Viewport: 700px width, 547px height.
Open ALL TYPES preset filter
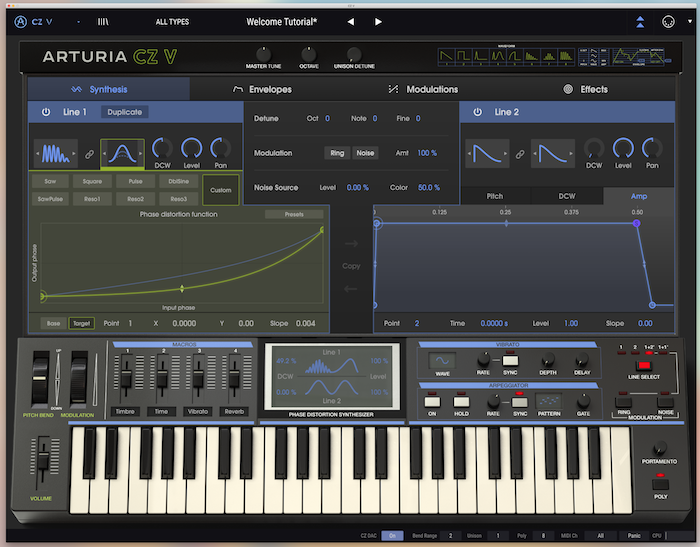[x=172, y=21]
